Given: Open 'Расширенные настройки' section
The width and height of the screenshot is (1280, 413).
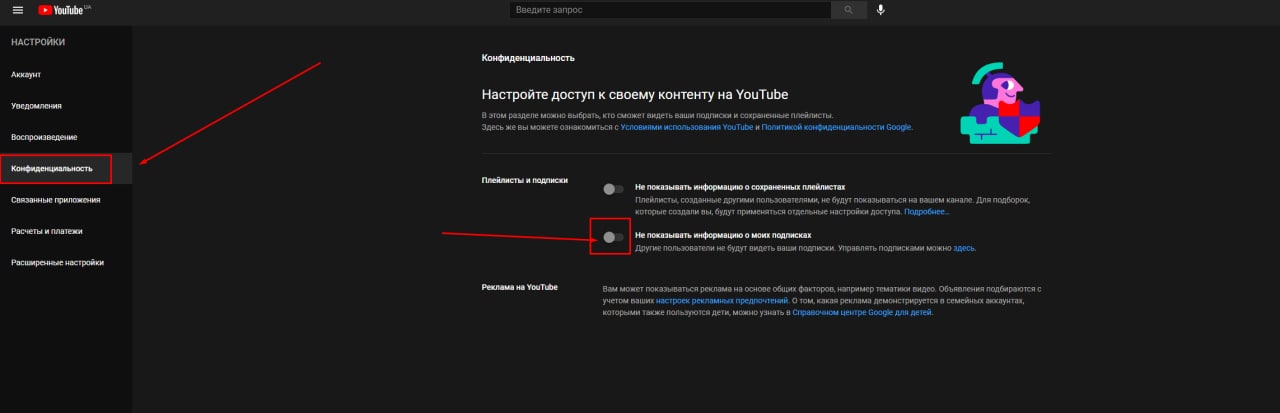Looking at the screenshot, I should coord(66,262).
